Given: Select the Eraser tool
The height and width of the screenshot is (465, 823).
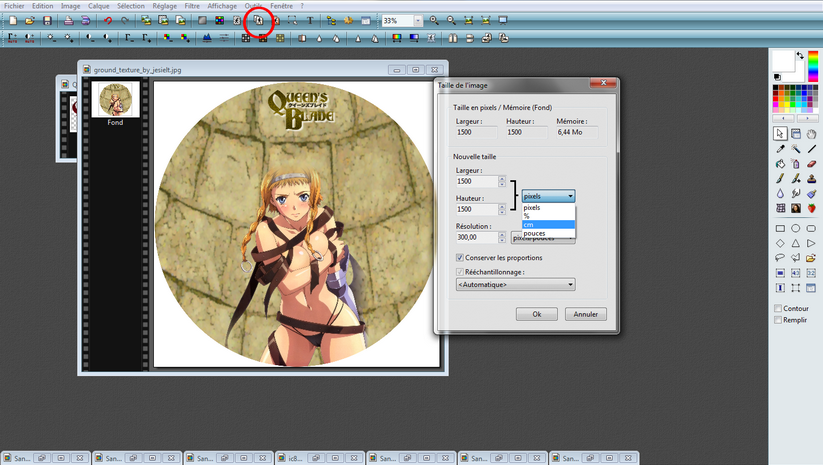Looking at the screenshot, I should pos(811,164).
